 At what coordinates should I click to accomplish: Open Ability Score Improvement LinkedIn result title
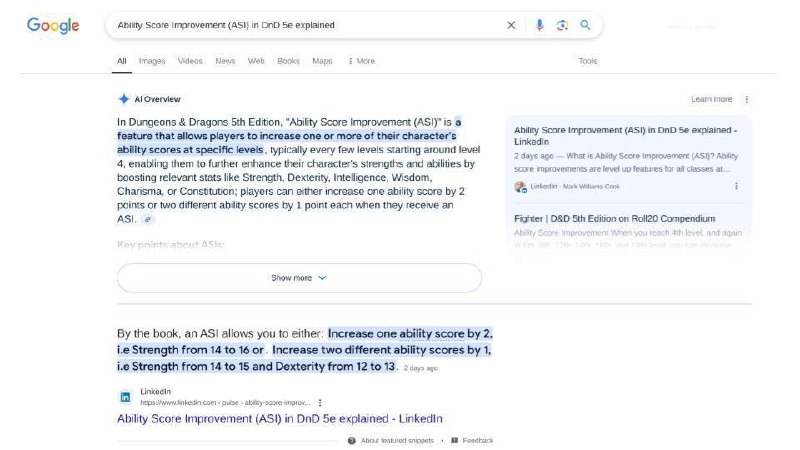[x=280, y=419]
